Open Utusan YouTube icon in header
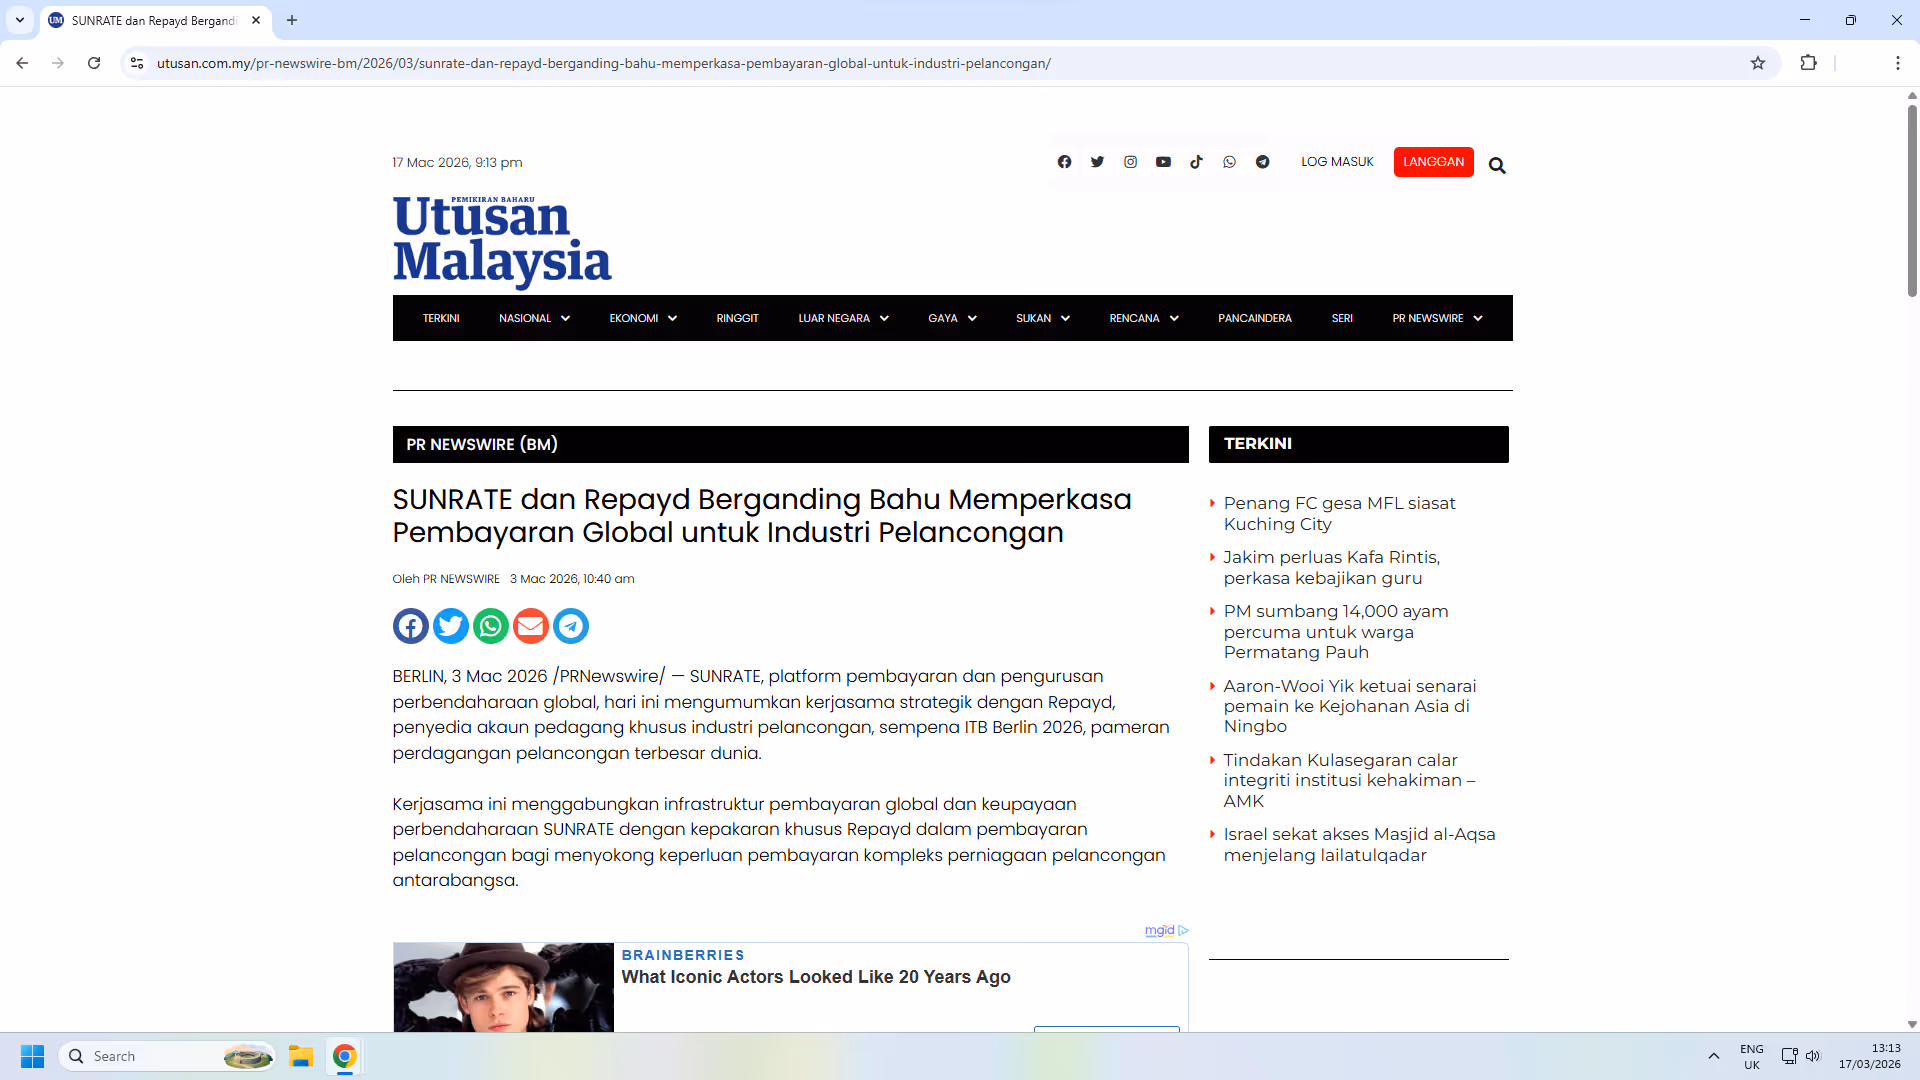Screen dimensions: 1920x1080 click(1163, 162)
